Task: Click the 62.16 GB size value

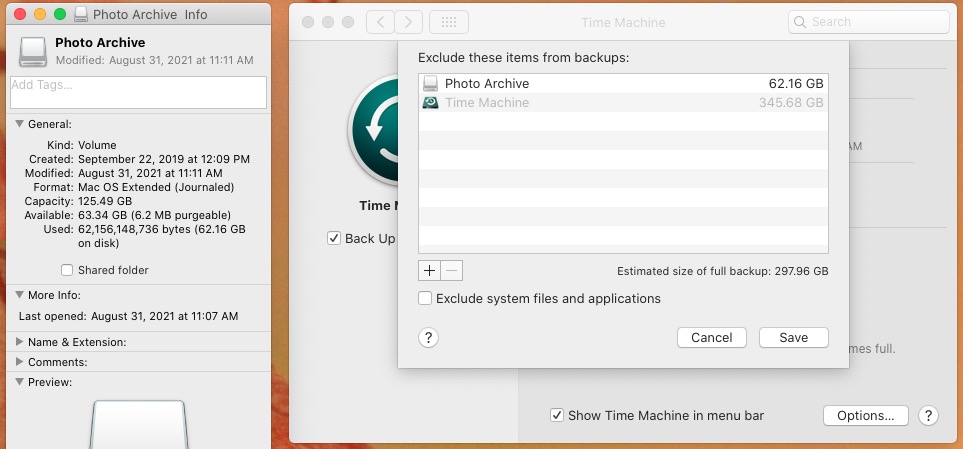Action: coord(796,84)
